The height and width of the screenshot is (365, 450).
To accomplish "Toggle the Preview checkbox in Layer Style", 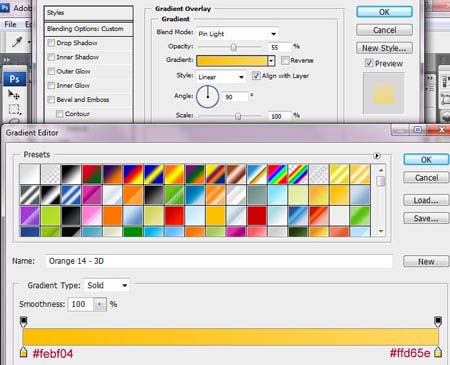I will click(369, 63).
